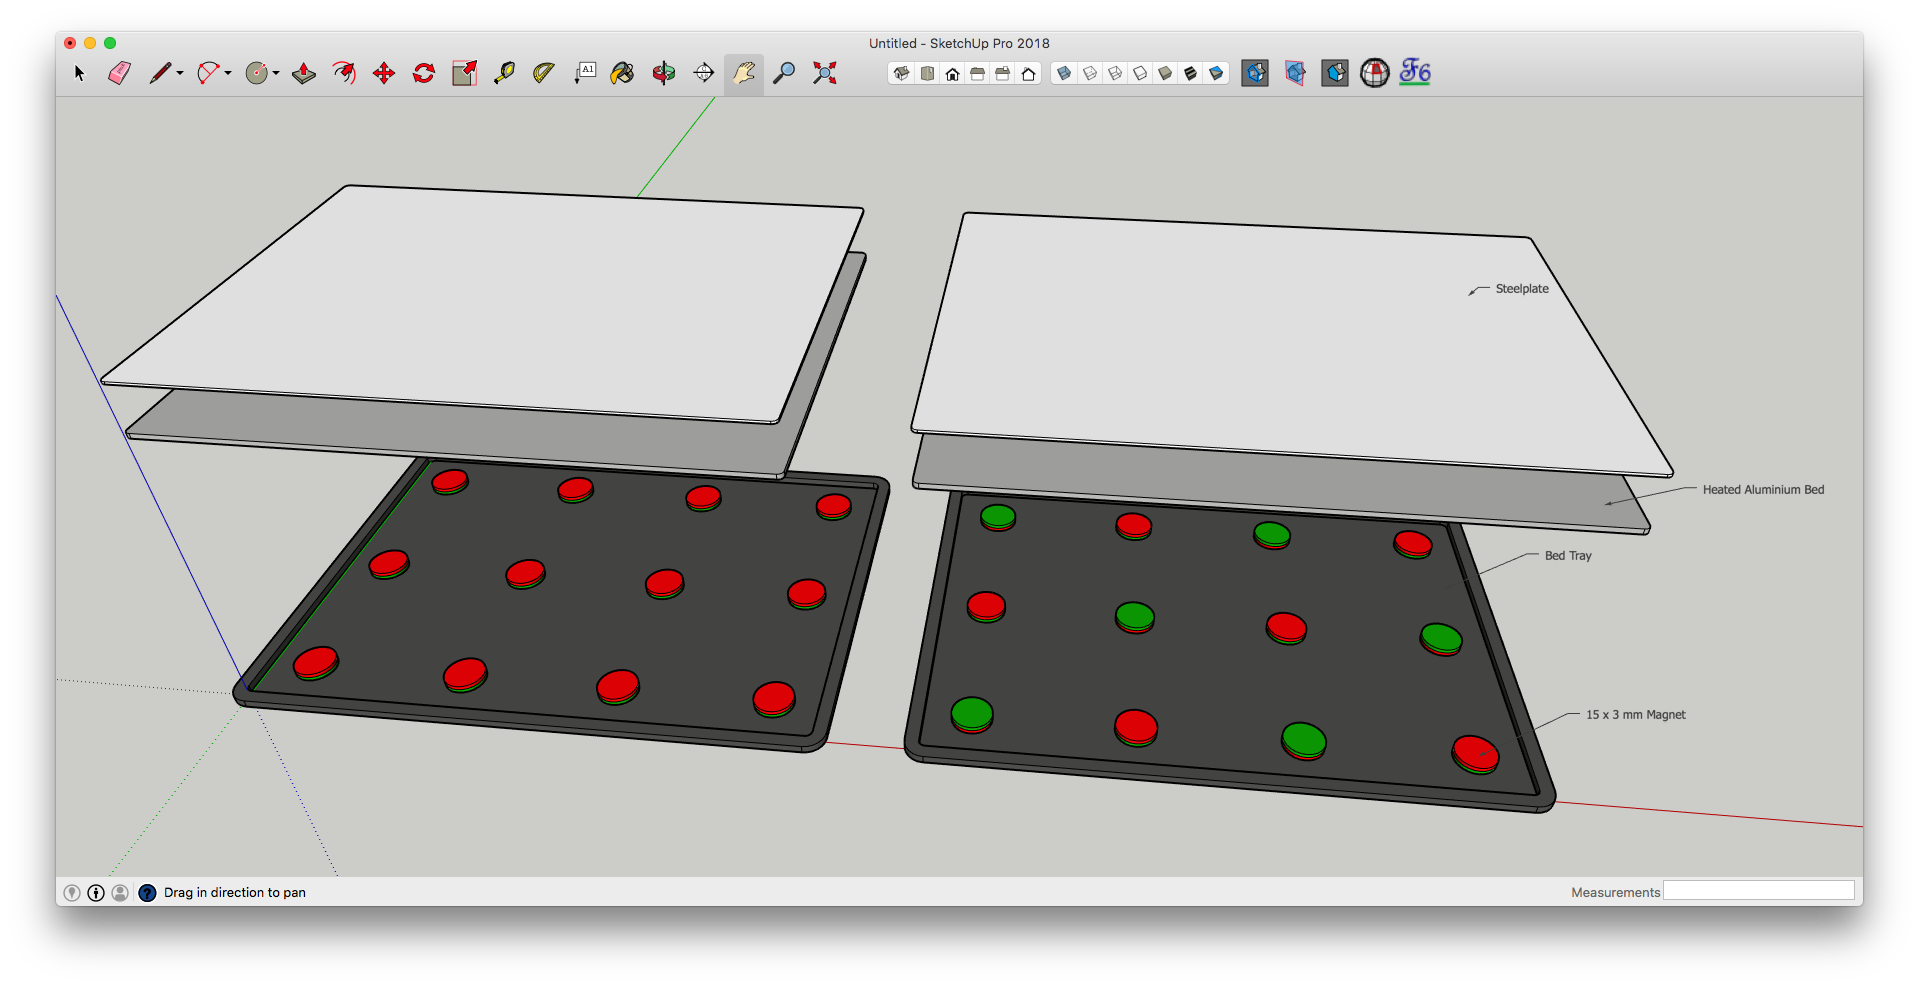Switch to Front standard view
The width and height of the screenshot is (1919, 986).
(x=952, y=73)
